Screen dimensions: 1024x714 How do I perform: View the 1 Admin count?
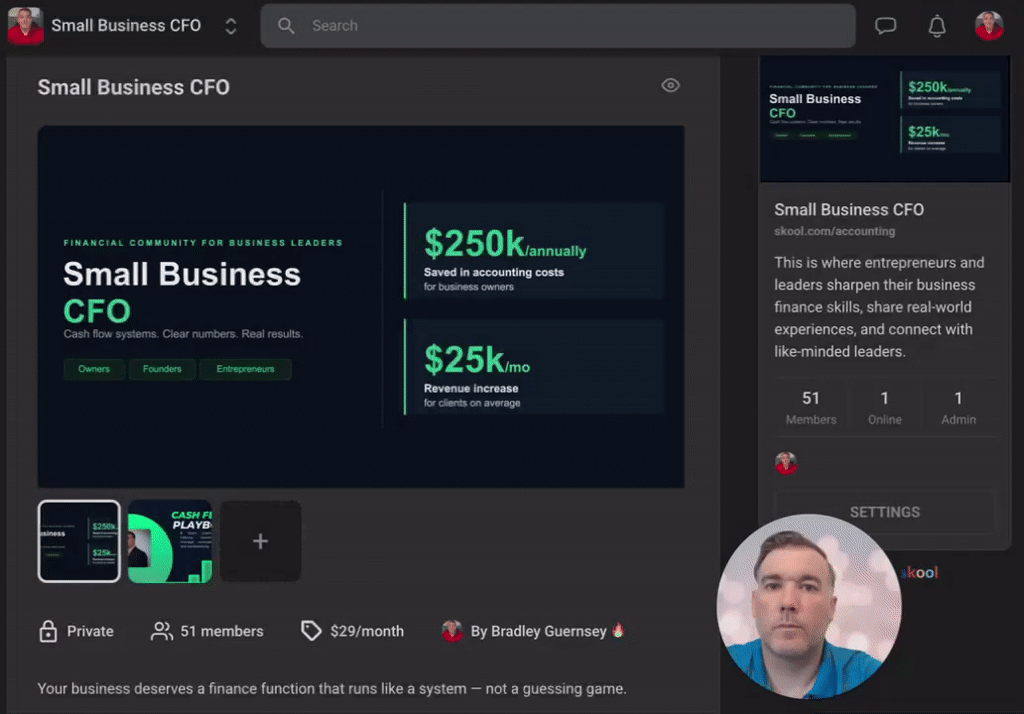tap(958, 408)
